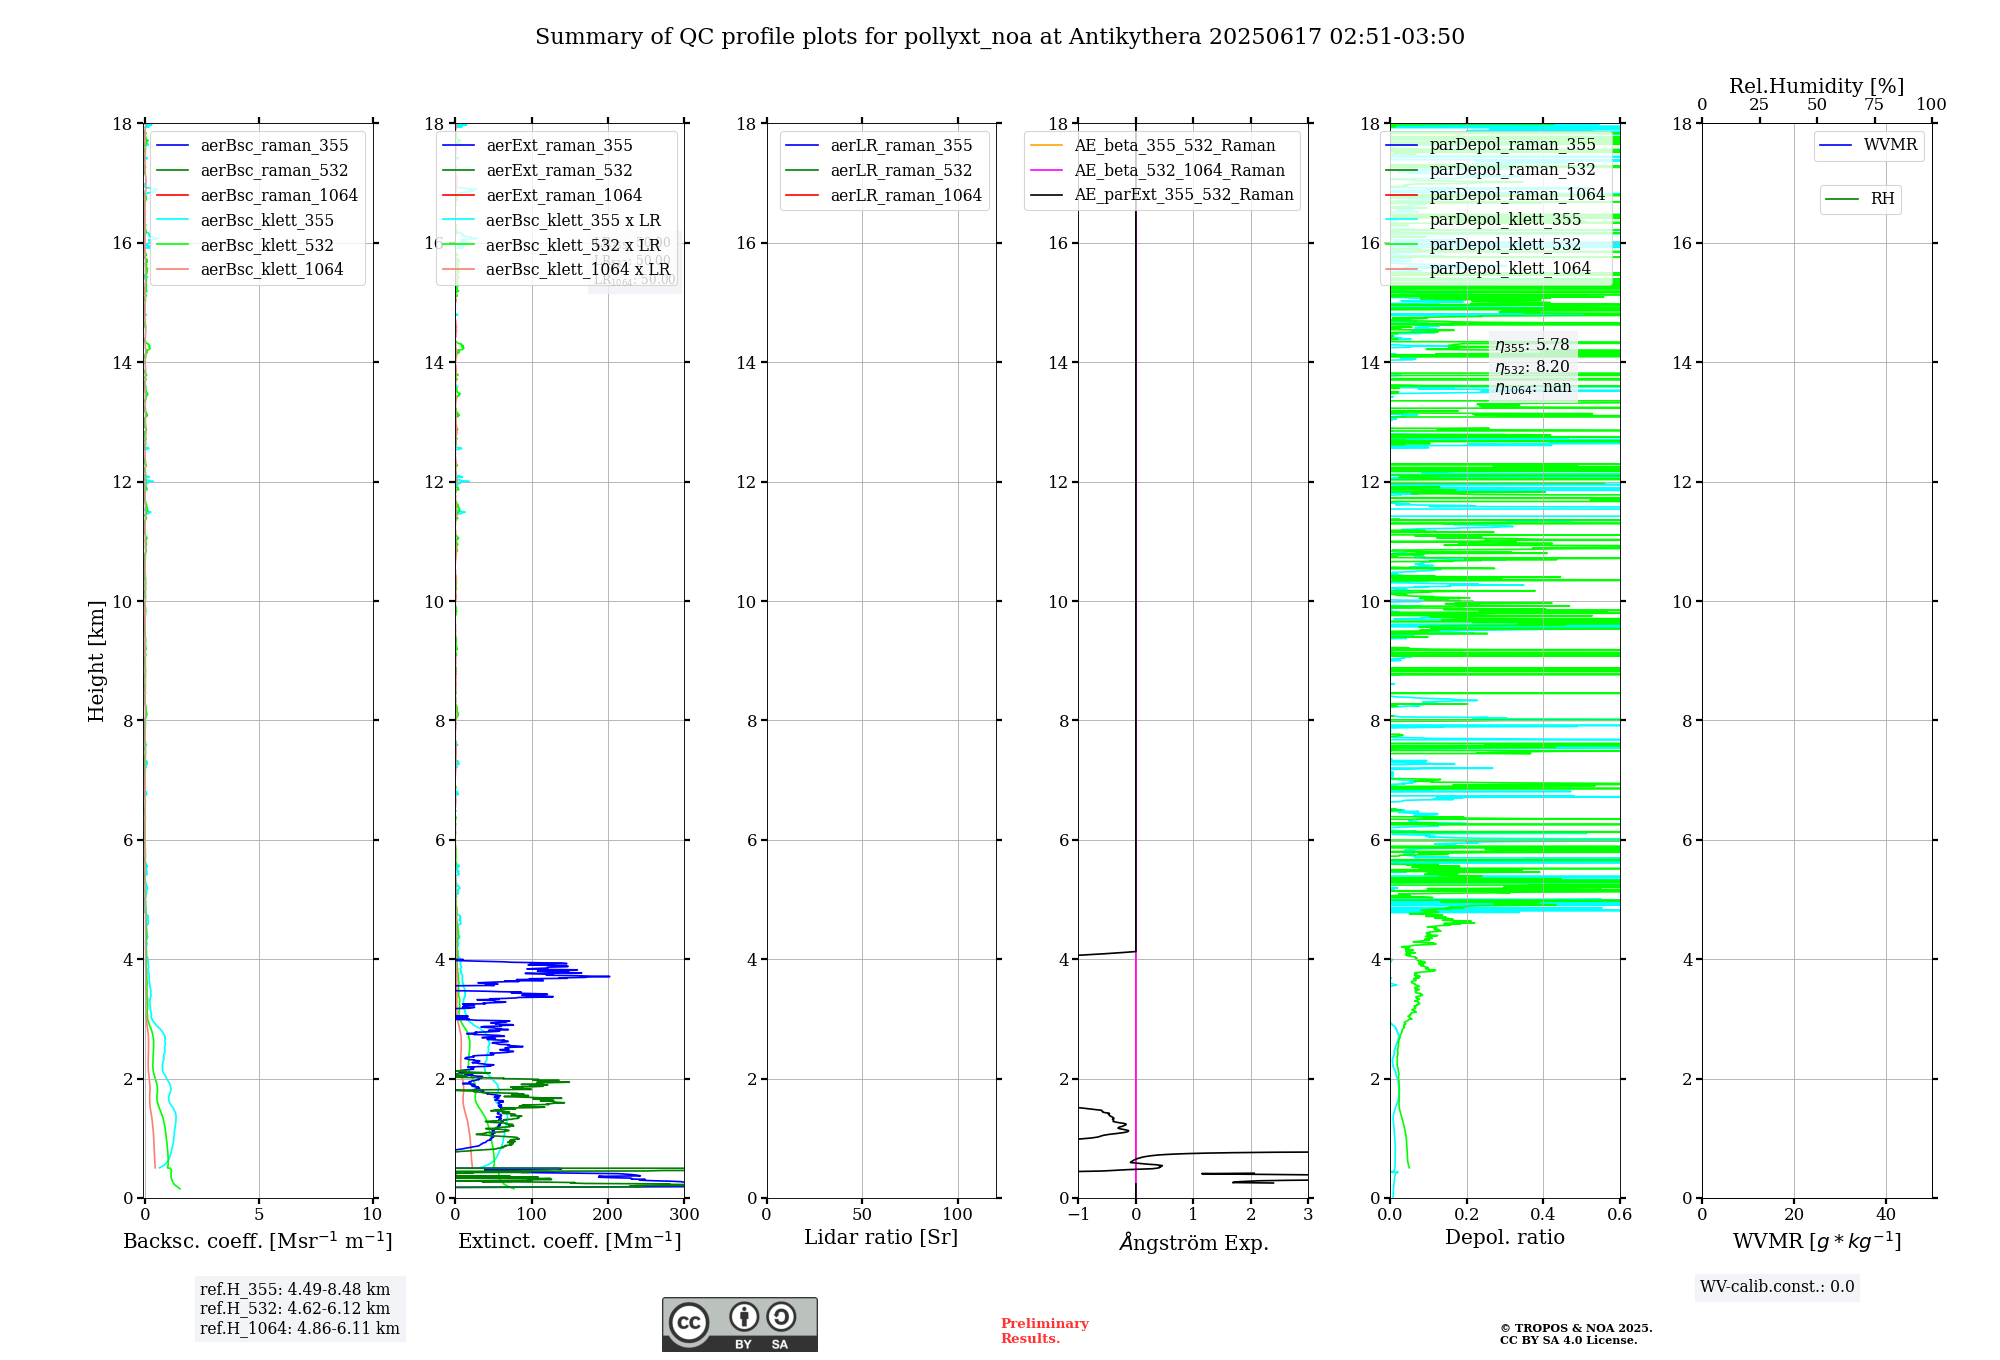Click the WVMR [g*kg⁻¹] axis label
Viewport: 2000px width, 1360px height.
pyautogui.click(x=1817, y=1242)
